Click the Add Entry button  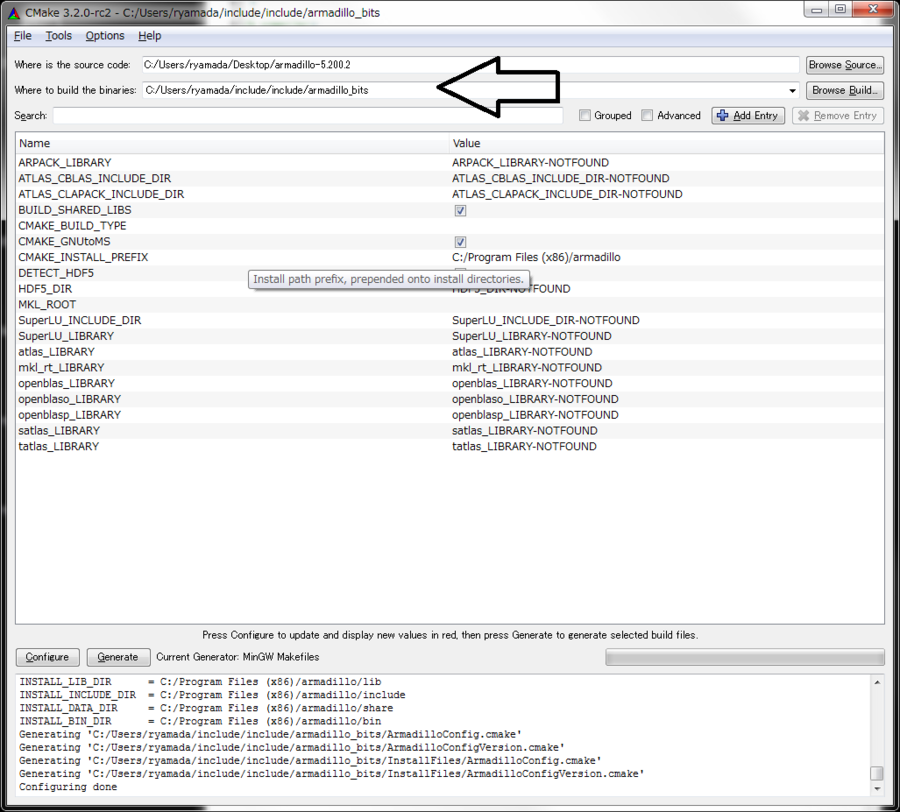point(748,115)
